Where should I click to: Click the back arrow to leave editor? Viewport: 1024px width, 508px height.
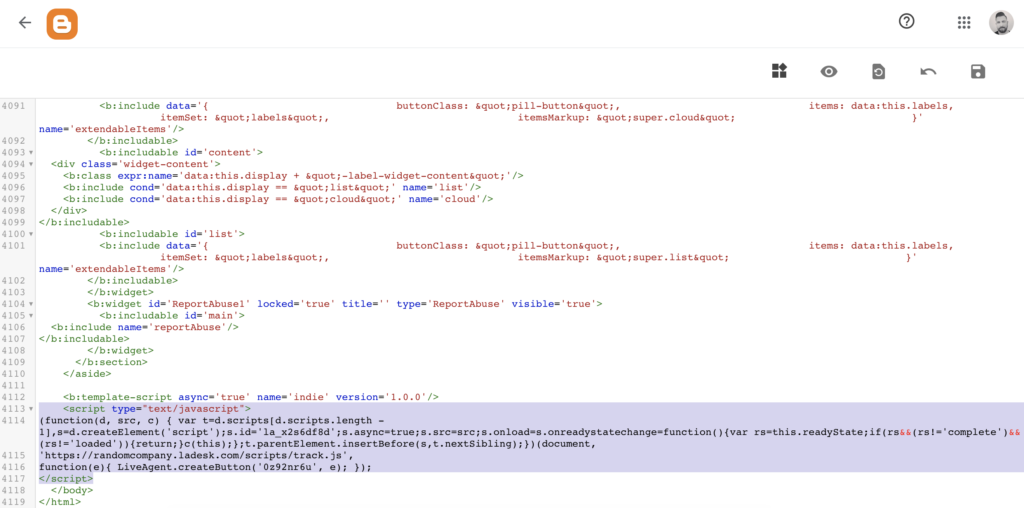[x=25, y=22]
